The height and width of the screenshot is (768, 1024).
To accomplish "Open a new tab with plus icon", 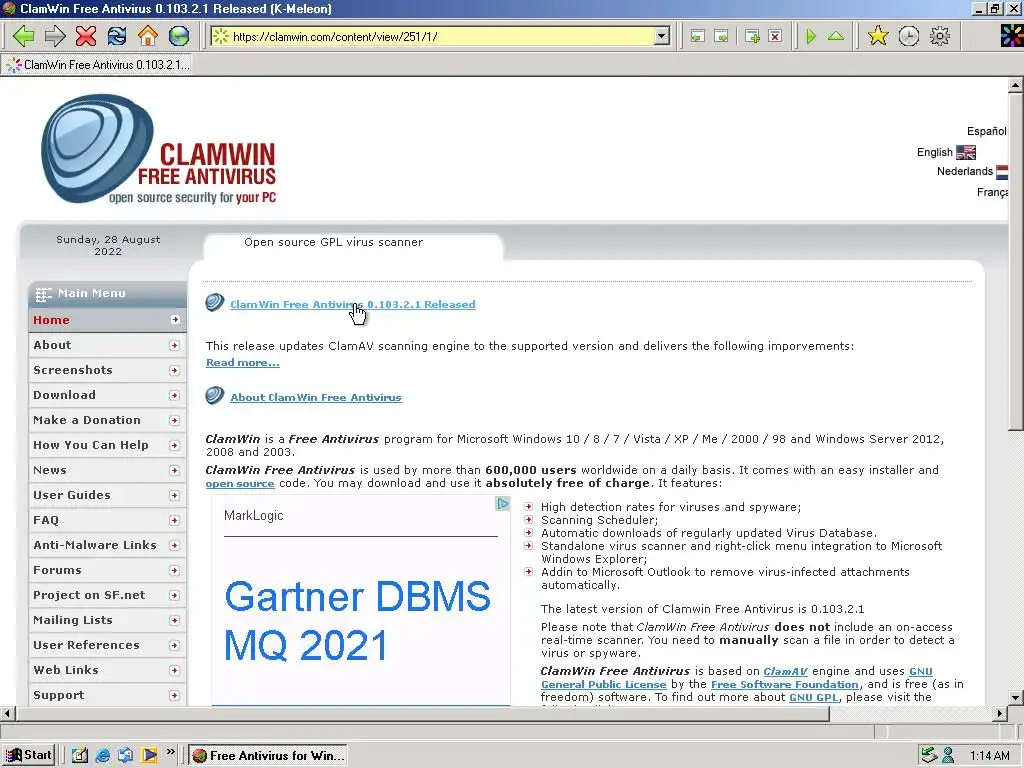I will pos(752,37).
